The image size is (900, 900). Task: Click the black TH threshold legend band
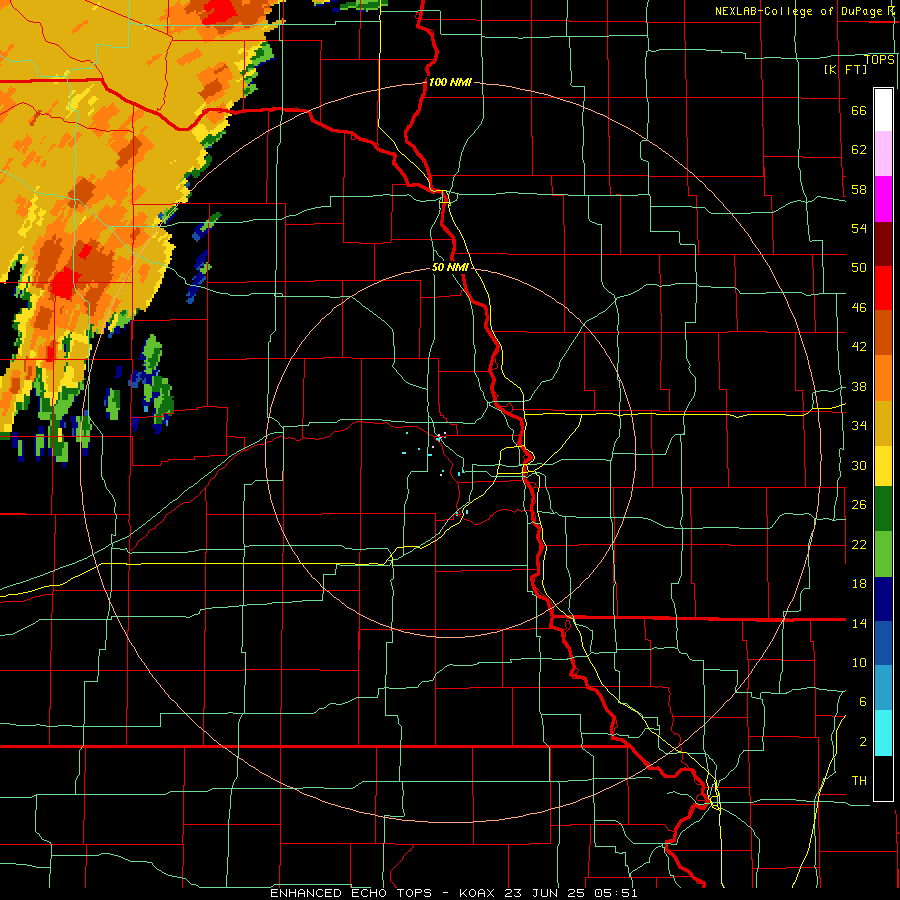click(883, 778)
